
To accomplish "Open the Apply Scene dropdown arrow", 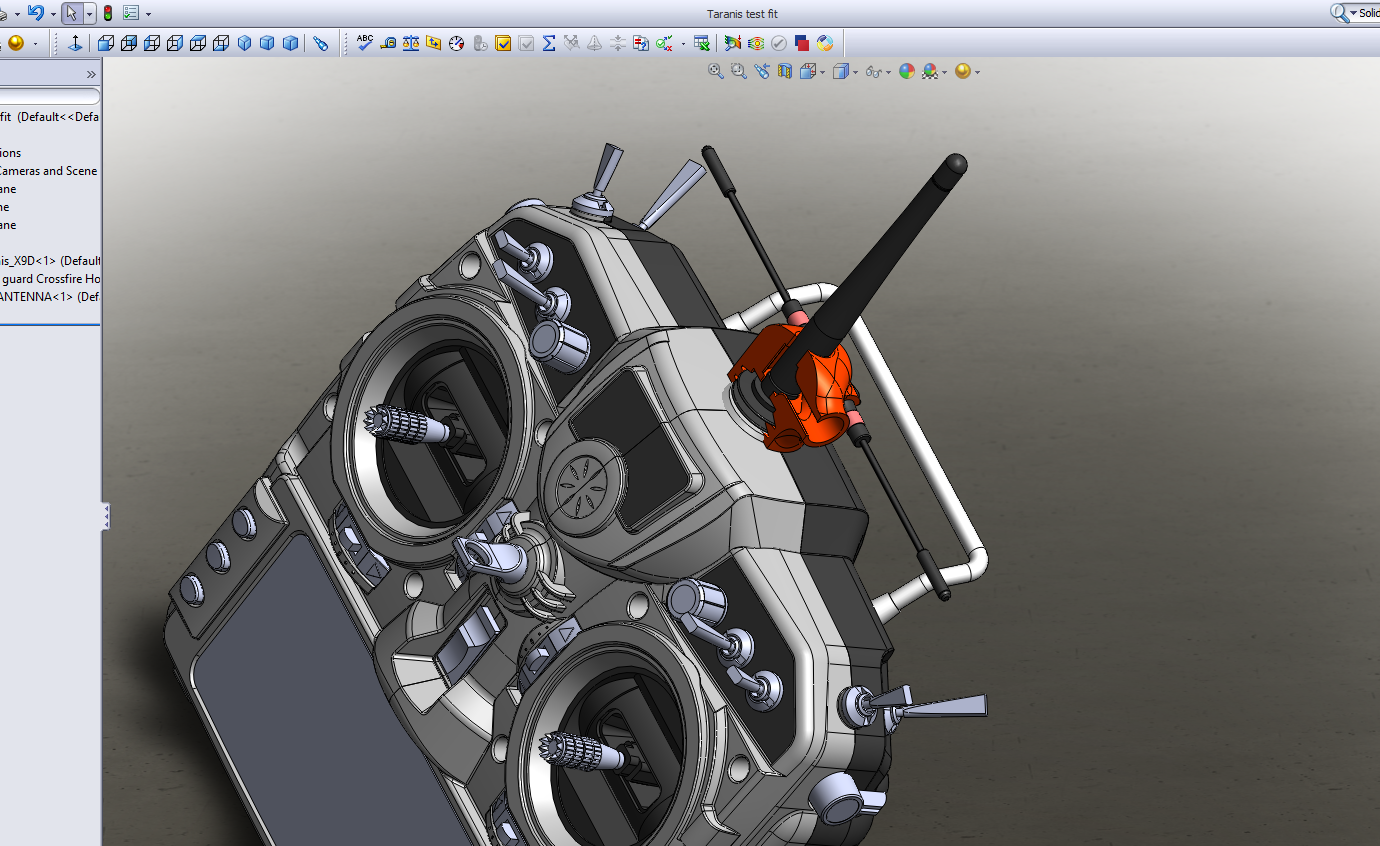I will tap(944, 72).
